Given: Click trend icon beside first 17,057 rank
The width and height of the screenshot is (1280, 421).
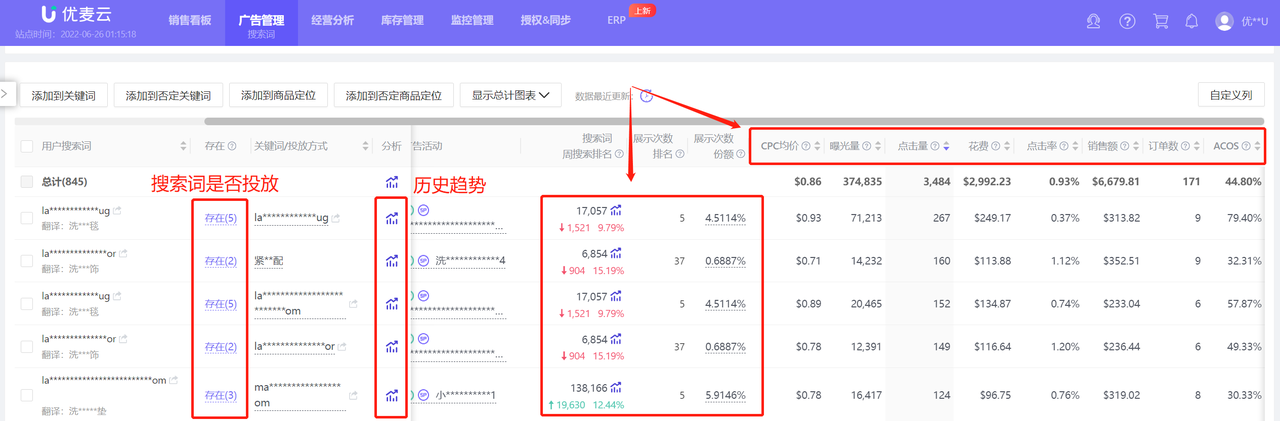Looking at the screenshot, I should [x=617, y=210].
